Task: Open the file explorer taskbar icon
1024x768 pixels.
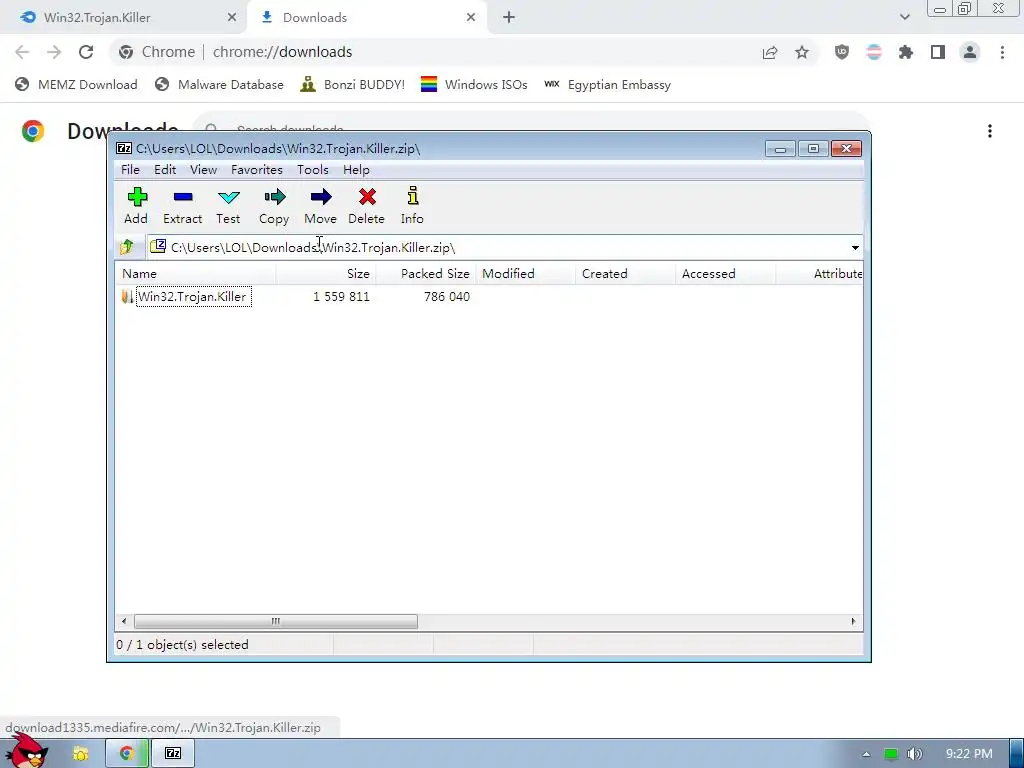Action: tap(80, 754)
